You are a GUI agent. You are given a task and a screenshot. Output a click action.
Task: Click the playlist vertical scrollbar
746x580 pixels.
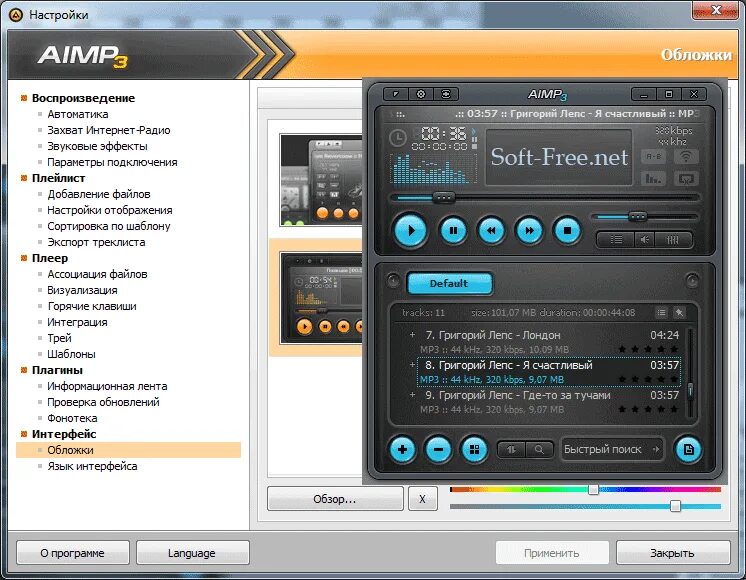pos(690,371)
